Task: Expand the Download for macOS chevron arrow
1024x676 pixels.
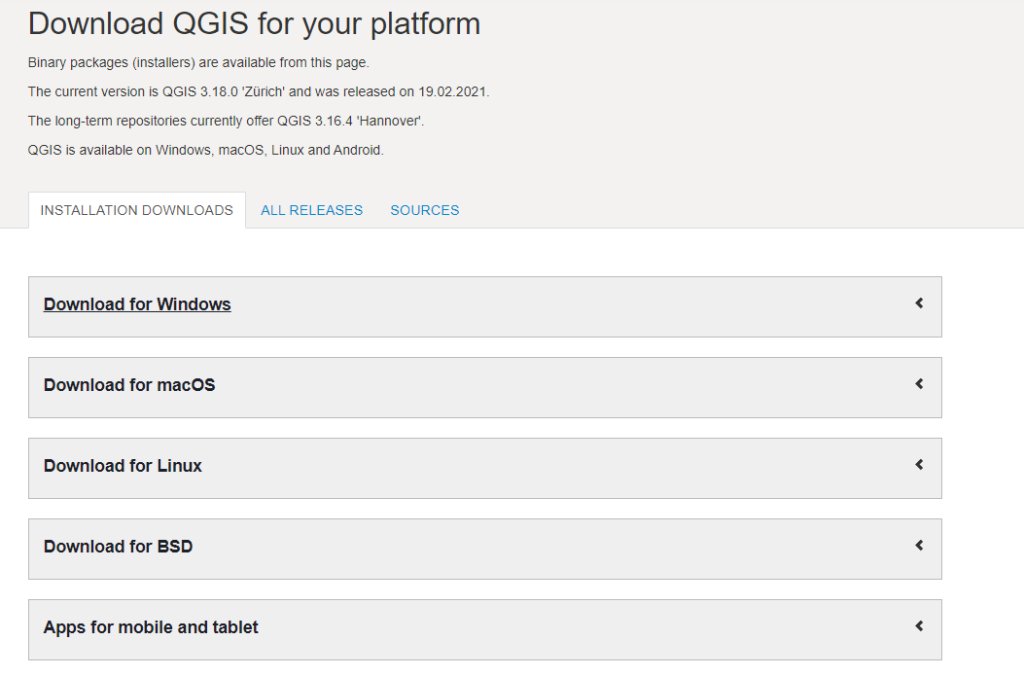Action: (918, 384)
